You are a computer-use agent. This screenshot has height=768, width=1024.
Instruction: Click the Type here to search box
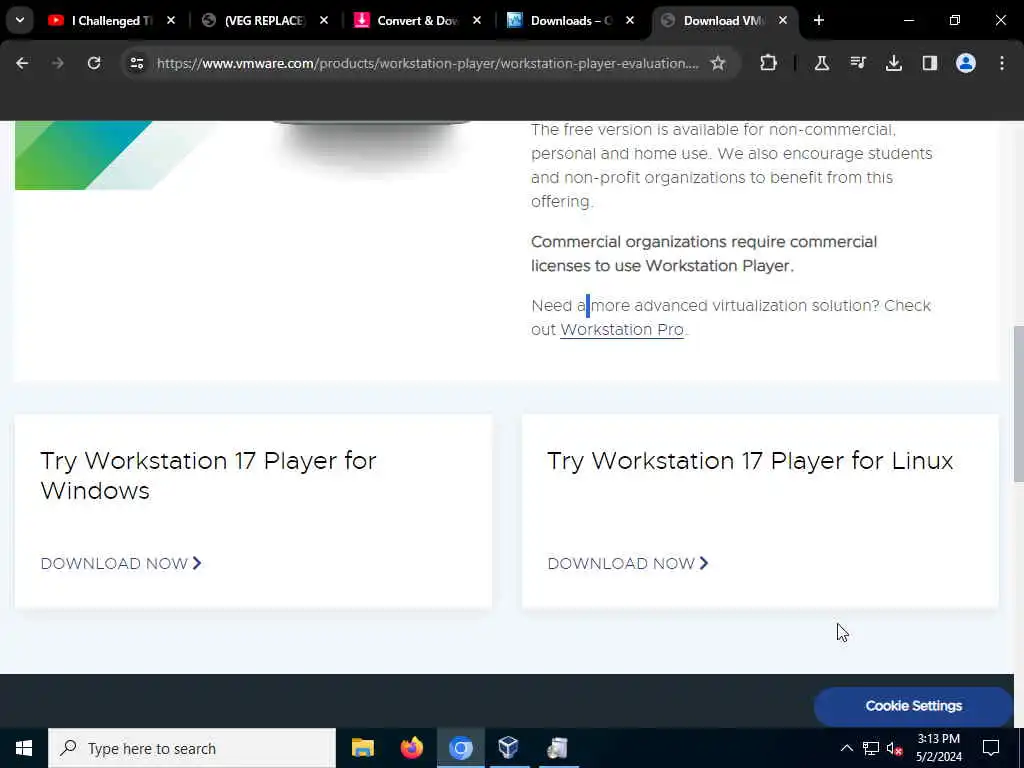[192, 748]
